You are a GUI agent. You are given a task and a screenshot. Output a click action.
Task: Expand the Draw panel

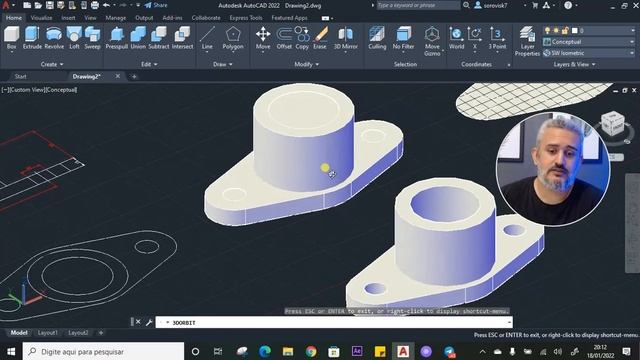(x=222, y=64)
